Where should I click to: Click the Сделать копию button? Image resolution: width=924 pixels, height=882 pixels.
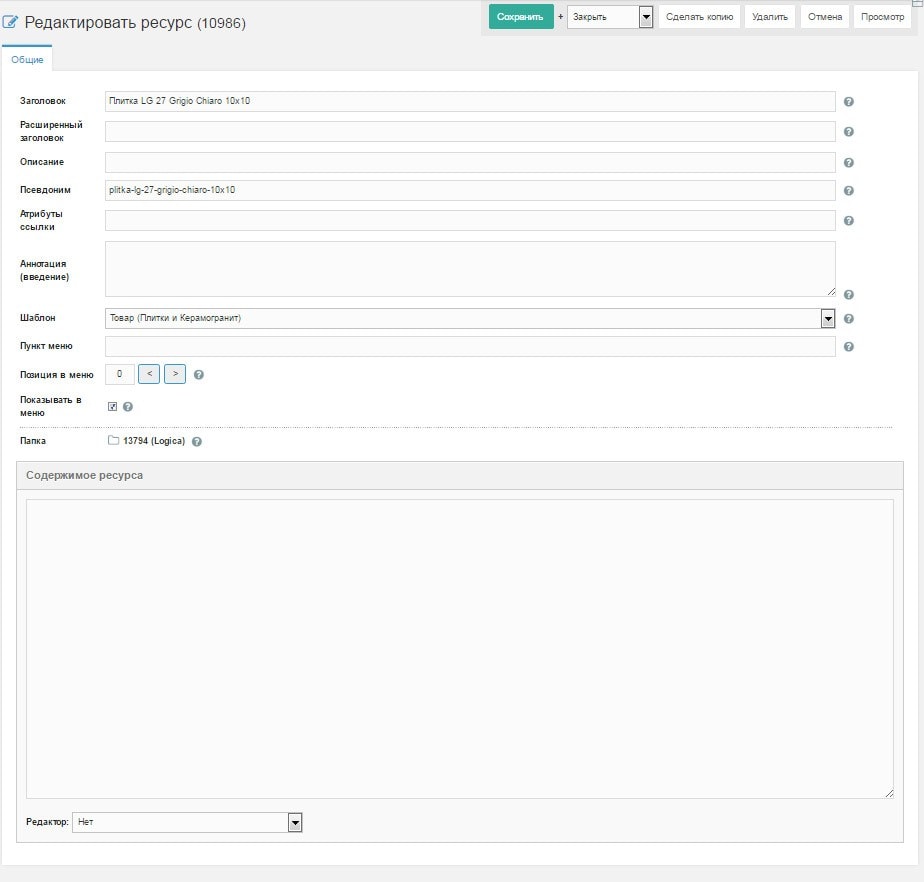pyautogui.click(x=699, y=17)
